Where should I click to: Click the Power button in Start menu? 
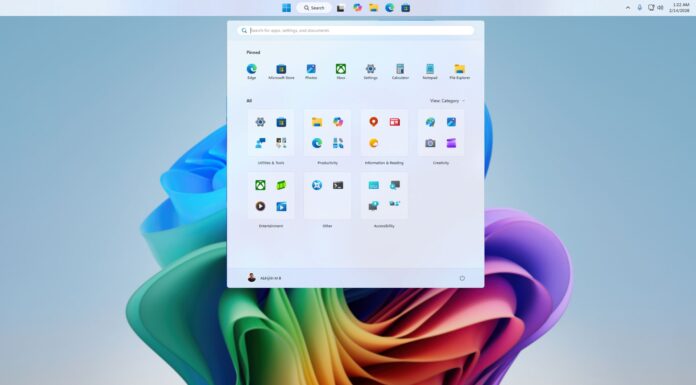pyautogui.click(x=462, y=278)
